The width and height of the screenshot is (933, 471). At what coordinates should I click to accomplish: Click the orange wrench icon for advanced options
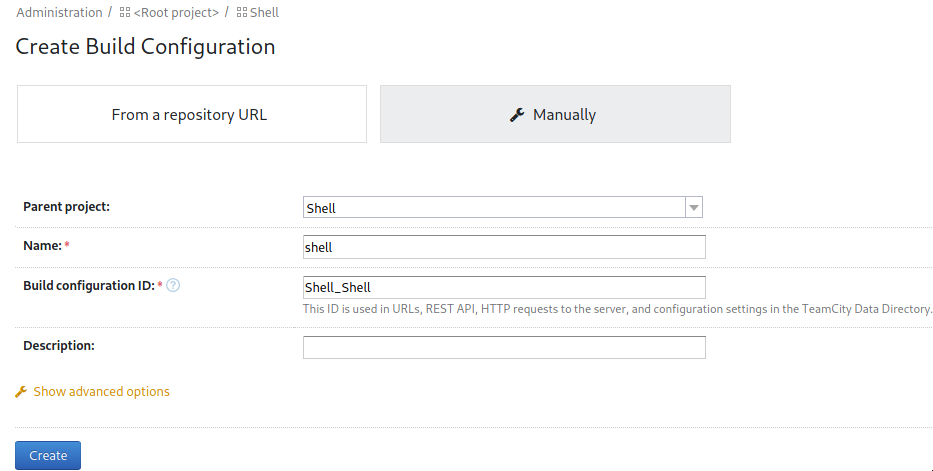pyautogui.click(x=21, y=391)
